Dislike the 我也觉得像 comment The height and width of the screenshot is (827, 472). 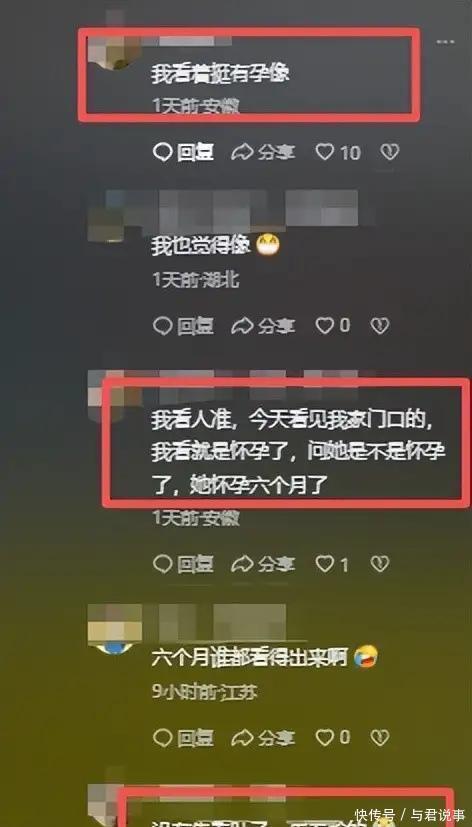(x=380, y=326)
